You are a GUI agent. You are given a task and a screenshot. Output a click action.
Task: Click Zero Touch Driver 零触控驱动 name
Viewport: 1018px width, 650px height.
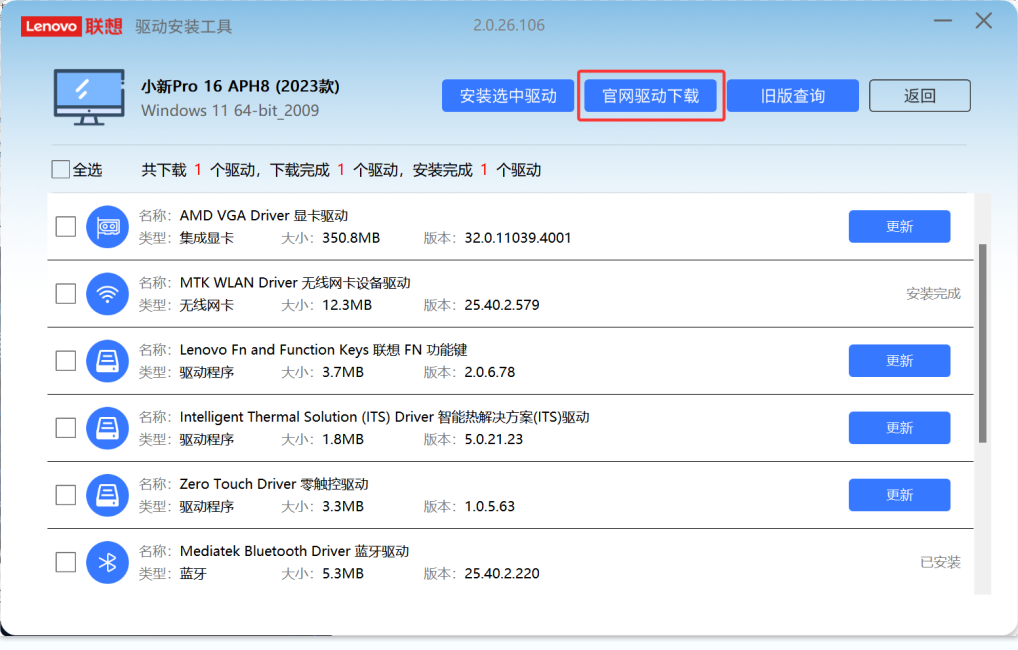pyautogui.click(x=274, y=484)
